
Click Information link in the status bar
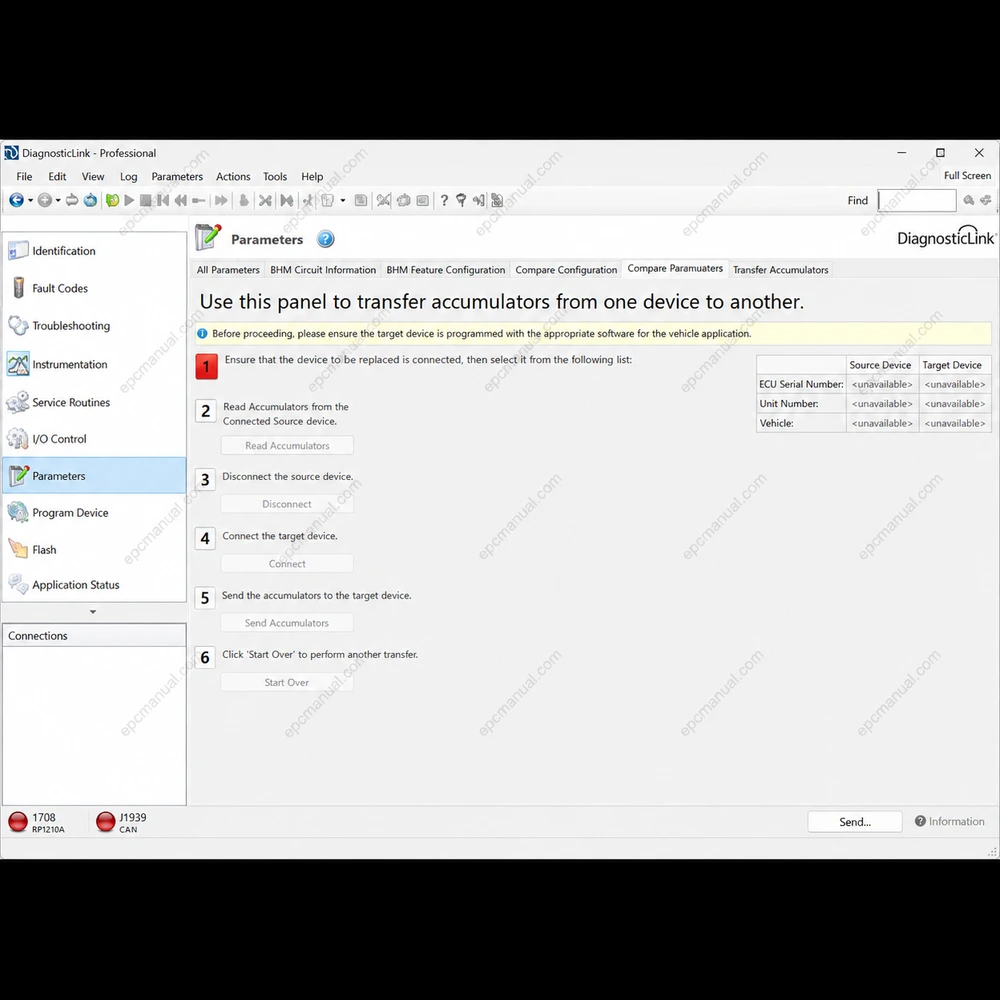pyautogui.click(x=950, y=821)
